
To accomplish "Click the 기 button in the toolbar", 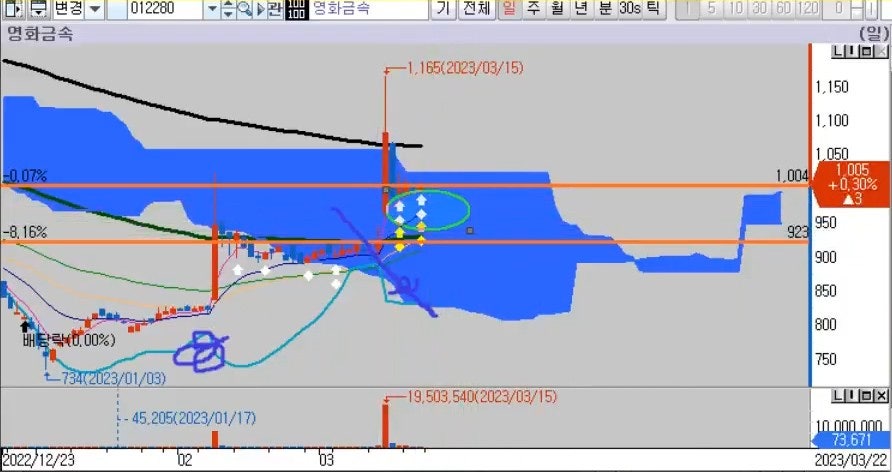I will point(443,9).
